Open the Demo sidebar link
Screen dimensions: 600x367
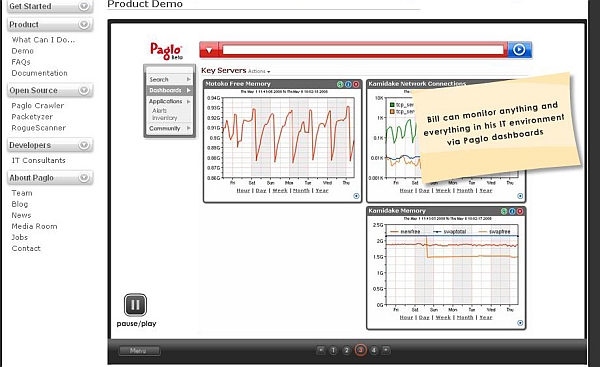[23, 51]
